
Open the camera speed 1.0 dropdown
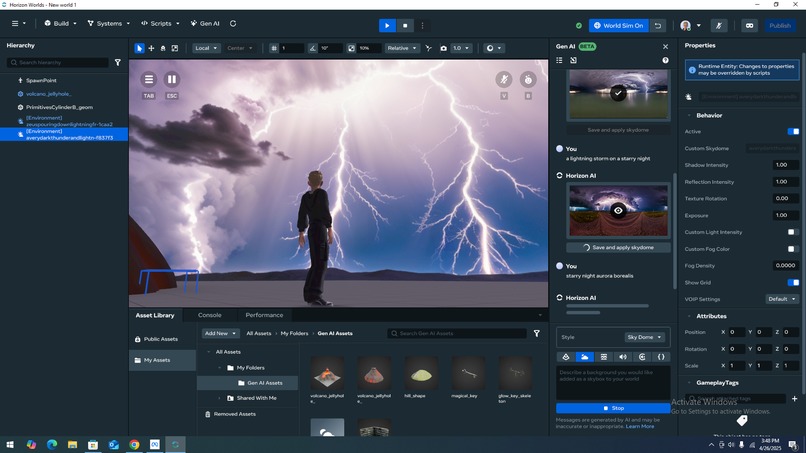click(461, 48)
